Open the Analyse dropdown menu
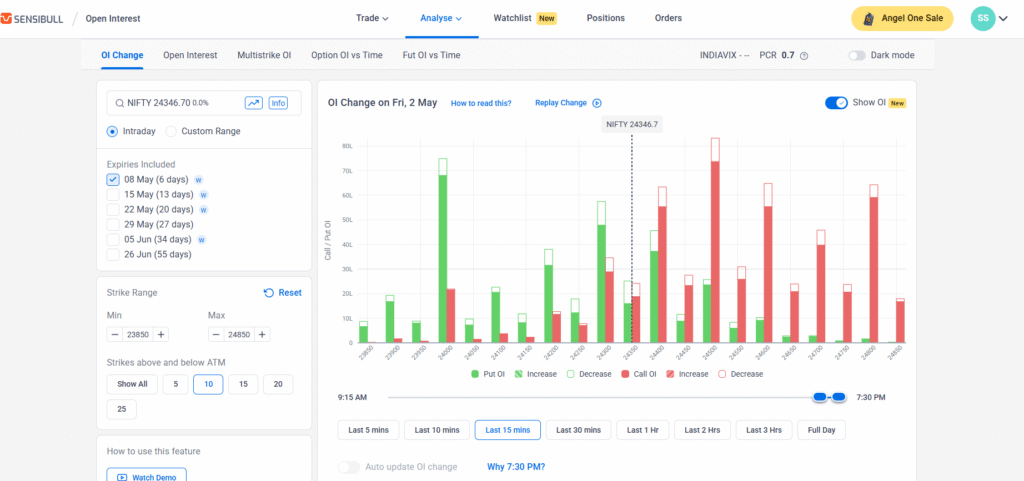1024x481 pixels. click(441, 18)
